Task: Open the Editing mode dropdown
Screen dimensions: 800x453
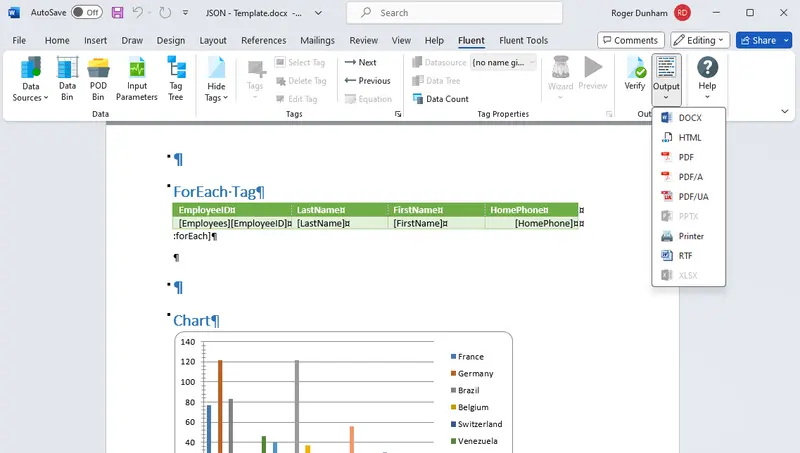Action: click(x=700, y=40)
